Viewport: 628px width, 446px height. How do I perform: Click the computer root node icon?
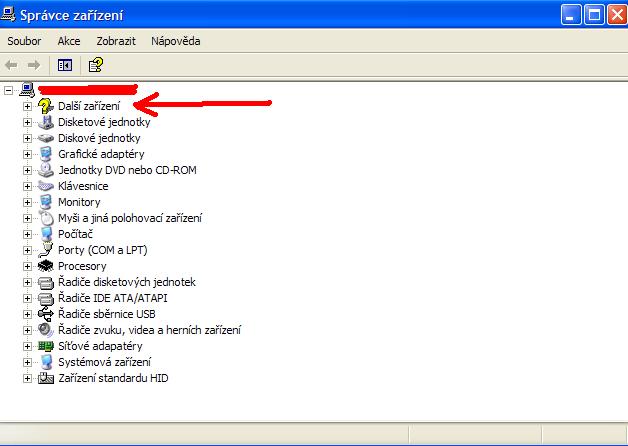[x=27, y=90]
